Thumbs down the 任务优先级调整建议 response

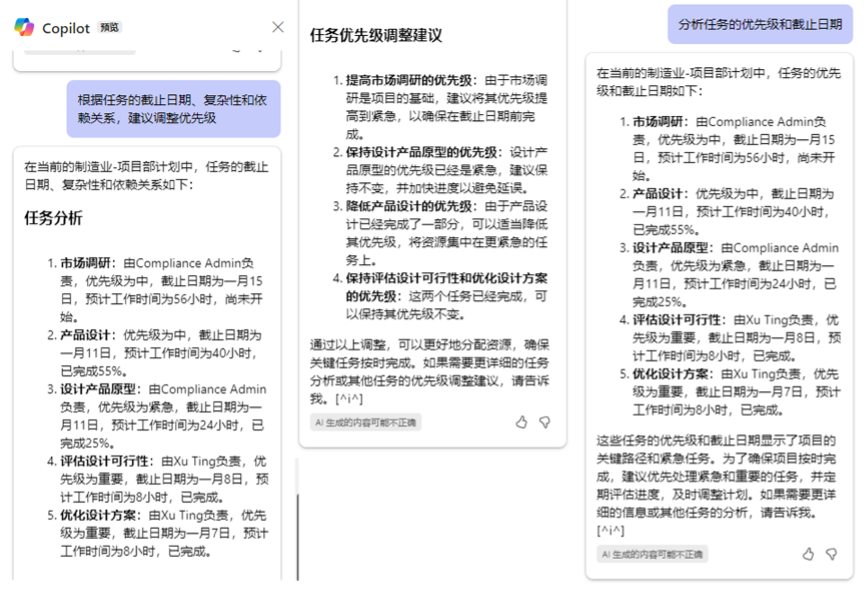point(545,422)
